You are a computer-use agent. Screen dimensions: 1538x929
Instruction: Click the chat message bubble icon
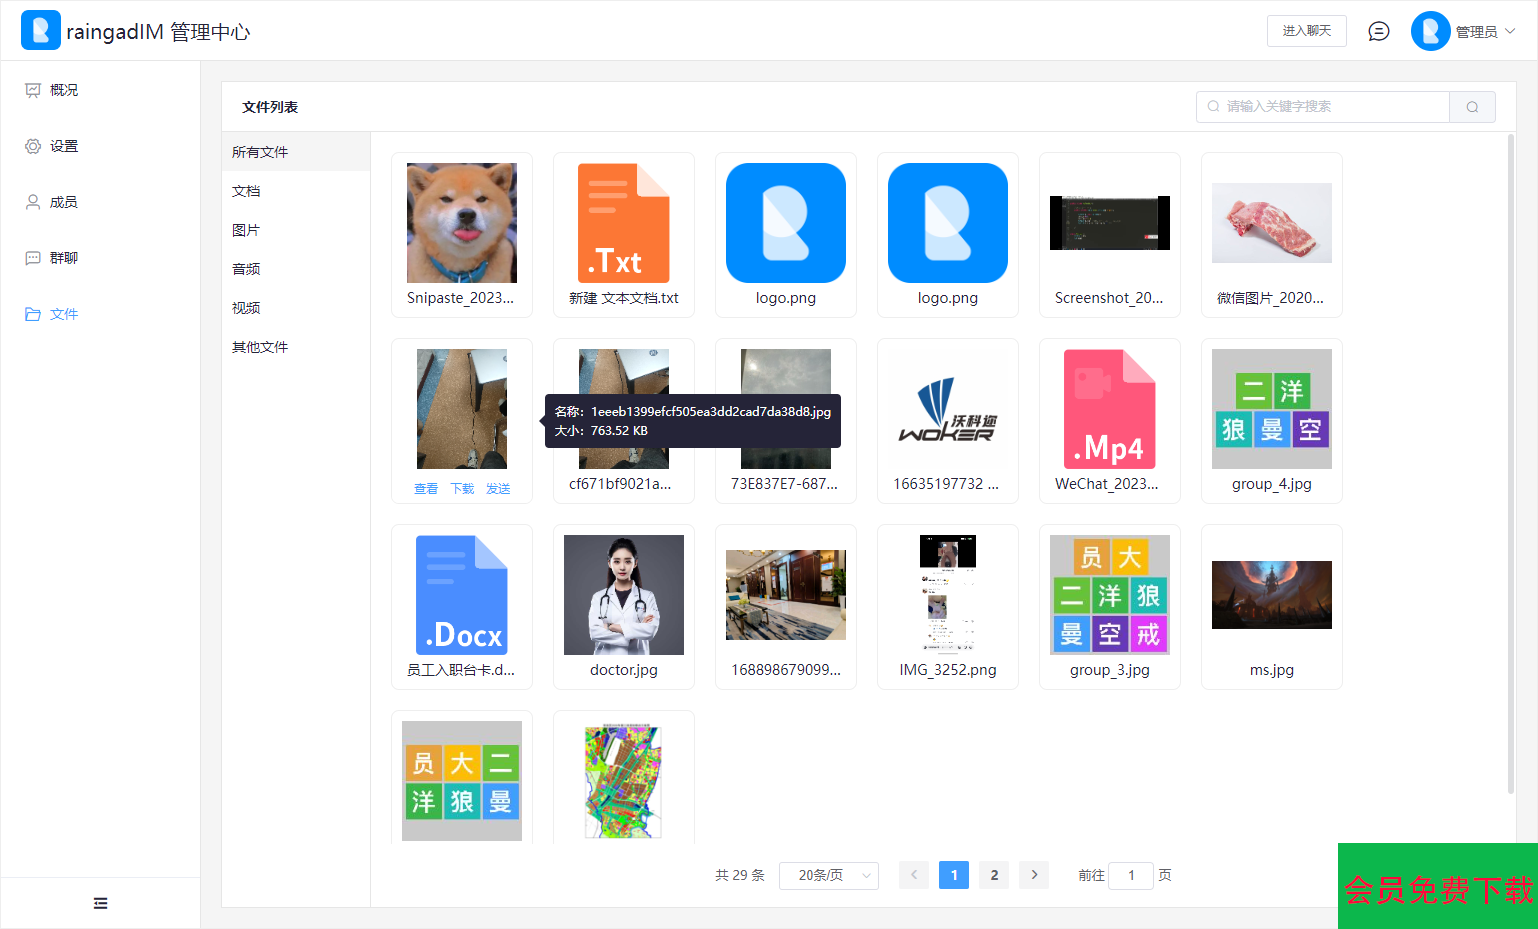pyautogui.click(x=1378, y=31)
